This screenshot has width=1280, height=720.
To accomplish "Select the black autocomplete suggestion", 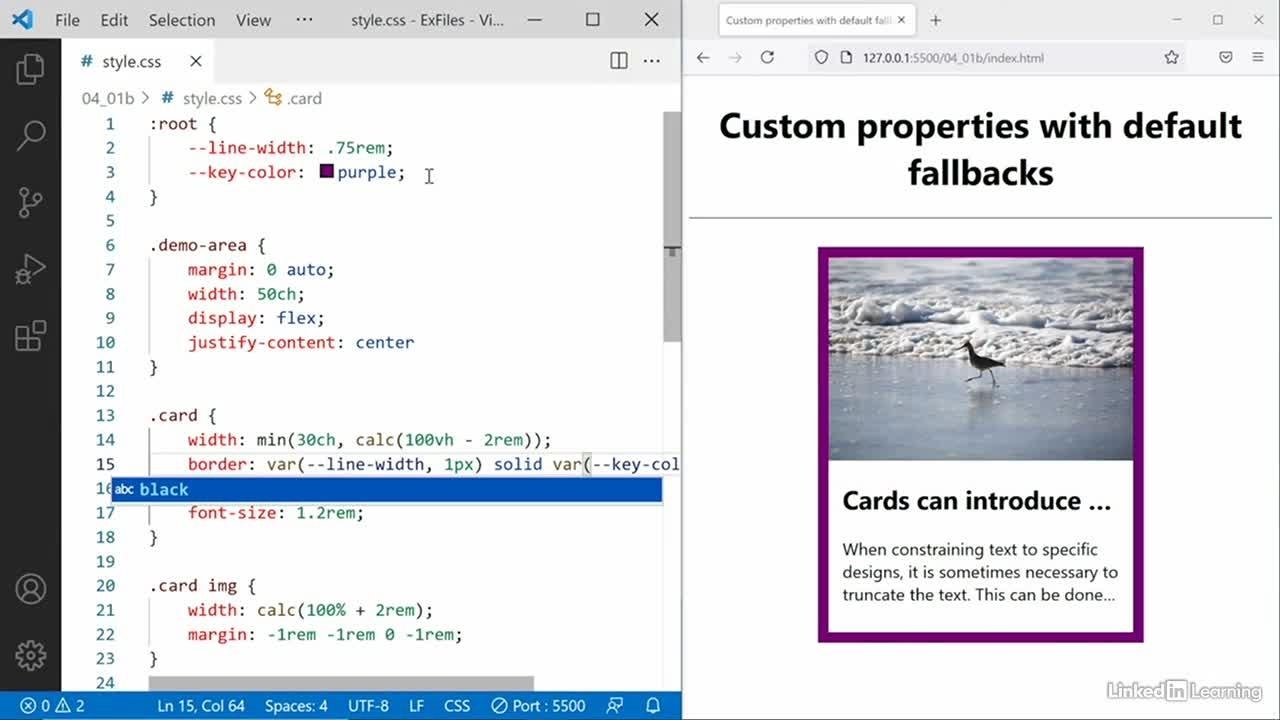I will 386,489.
